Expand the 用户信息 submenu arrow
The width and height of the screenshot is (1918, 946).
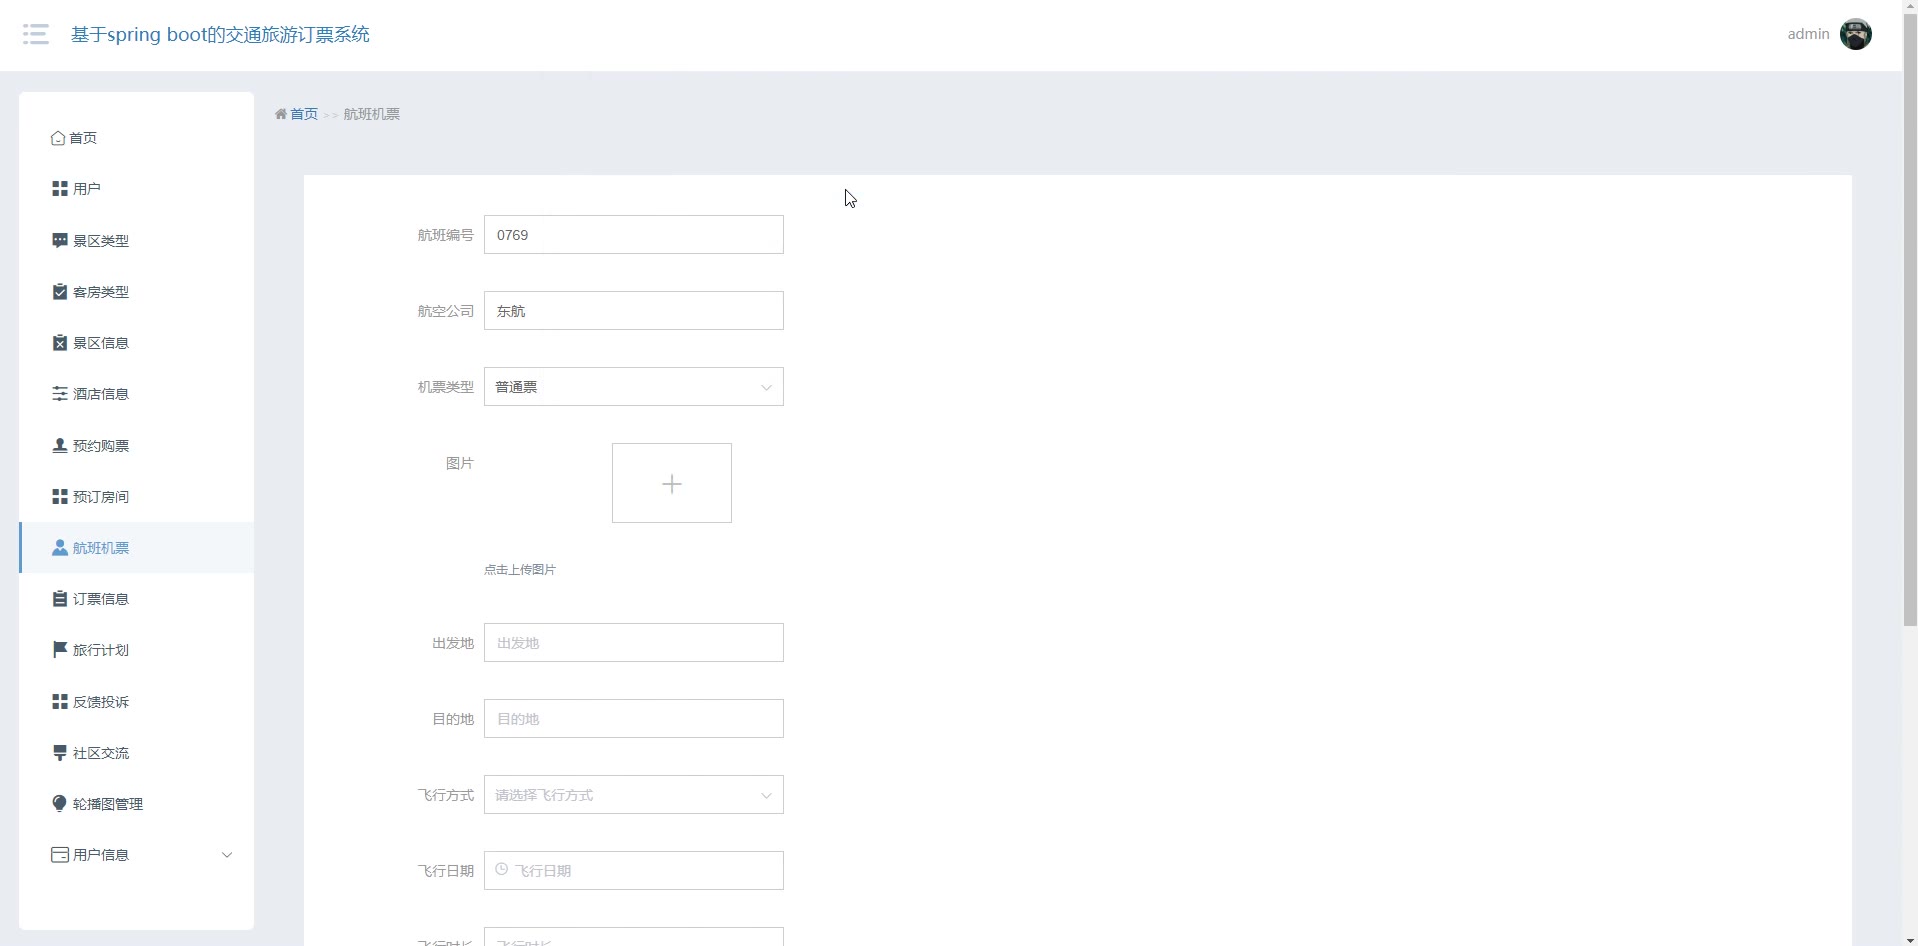click(x=227, y=855)
